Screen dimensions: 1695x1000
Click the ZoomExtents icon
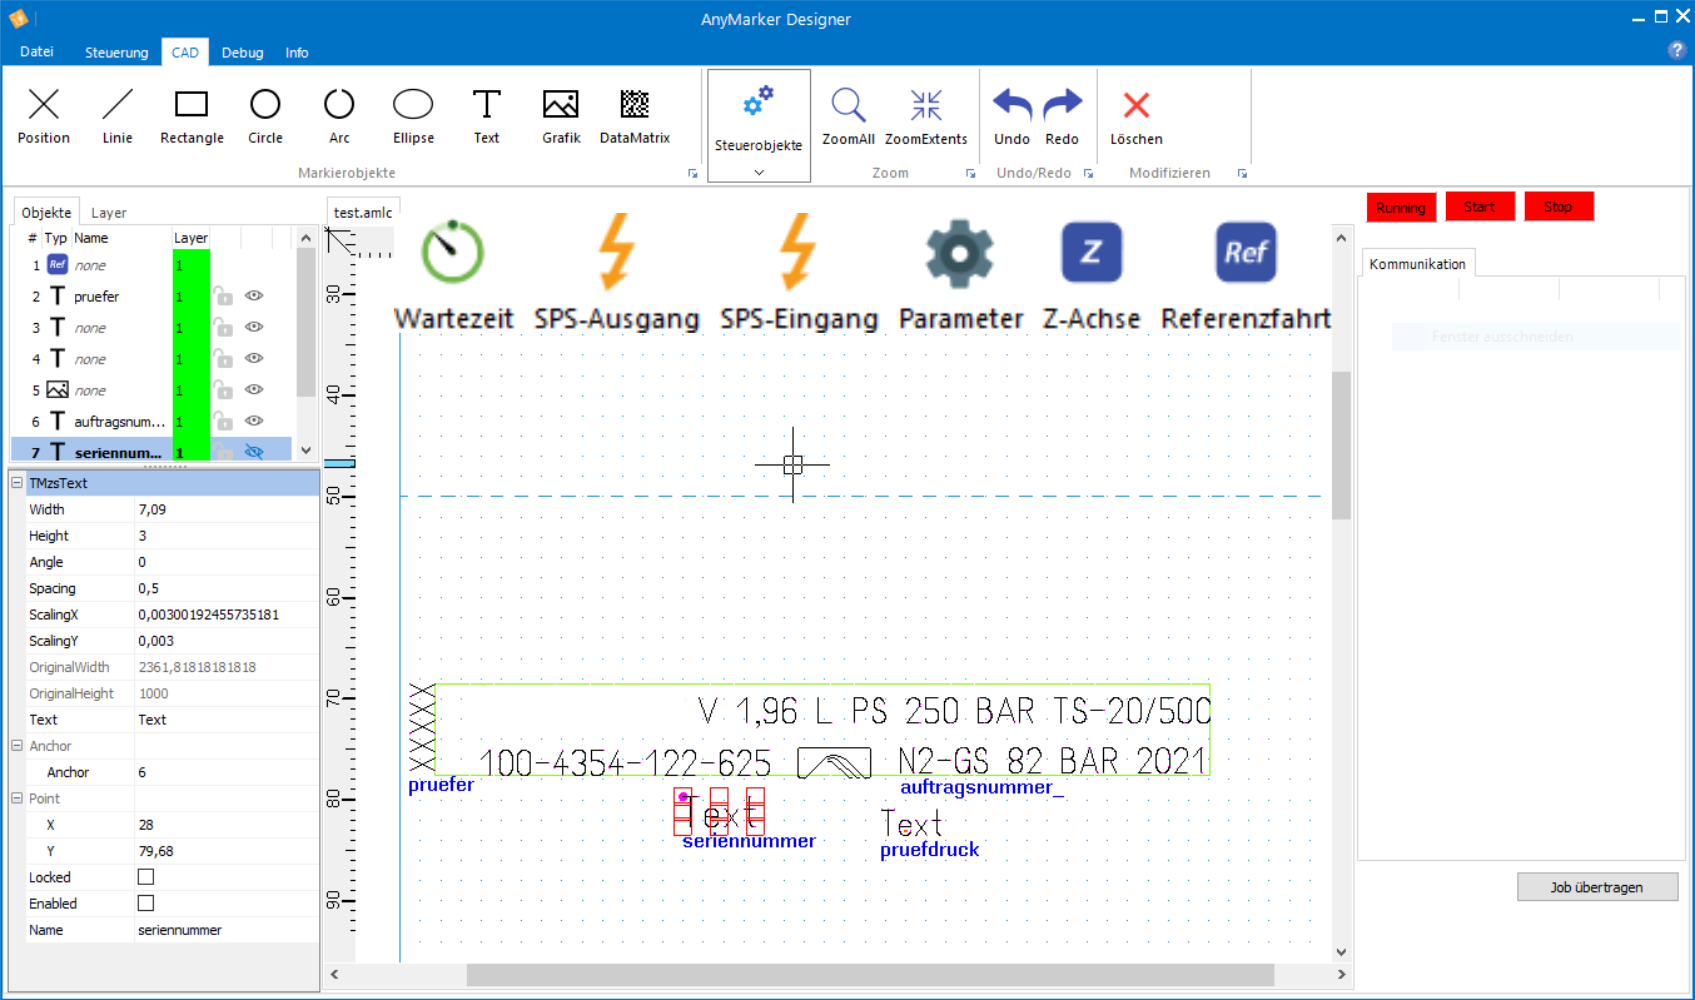(x=925, y=116)
